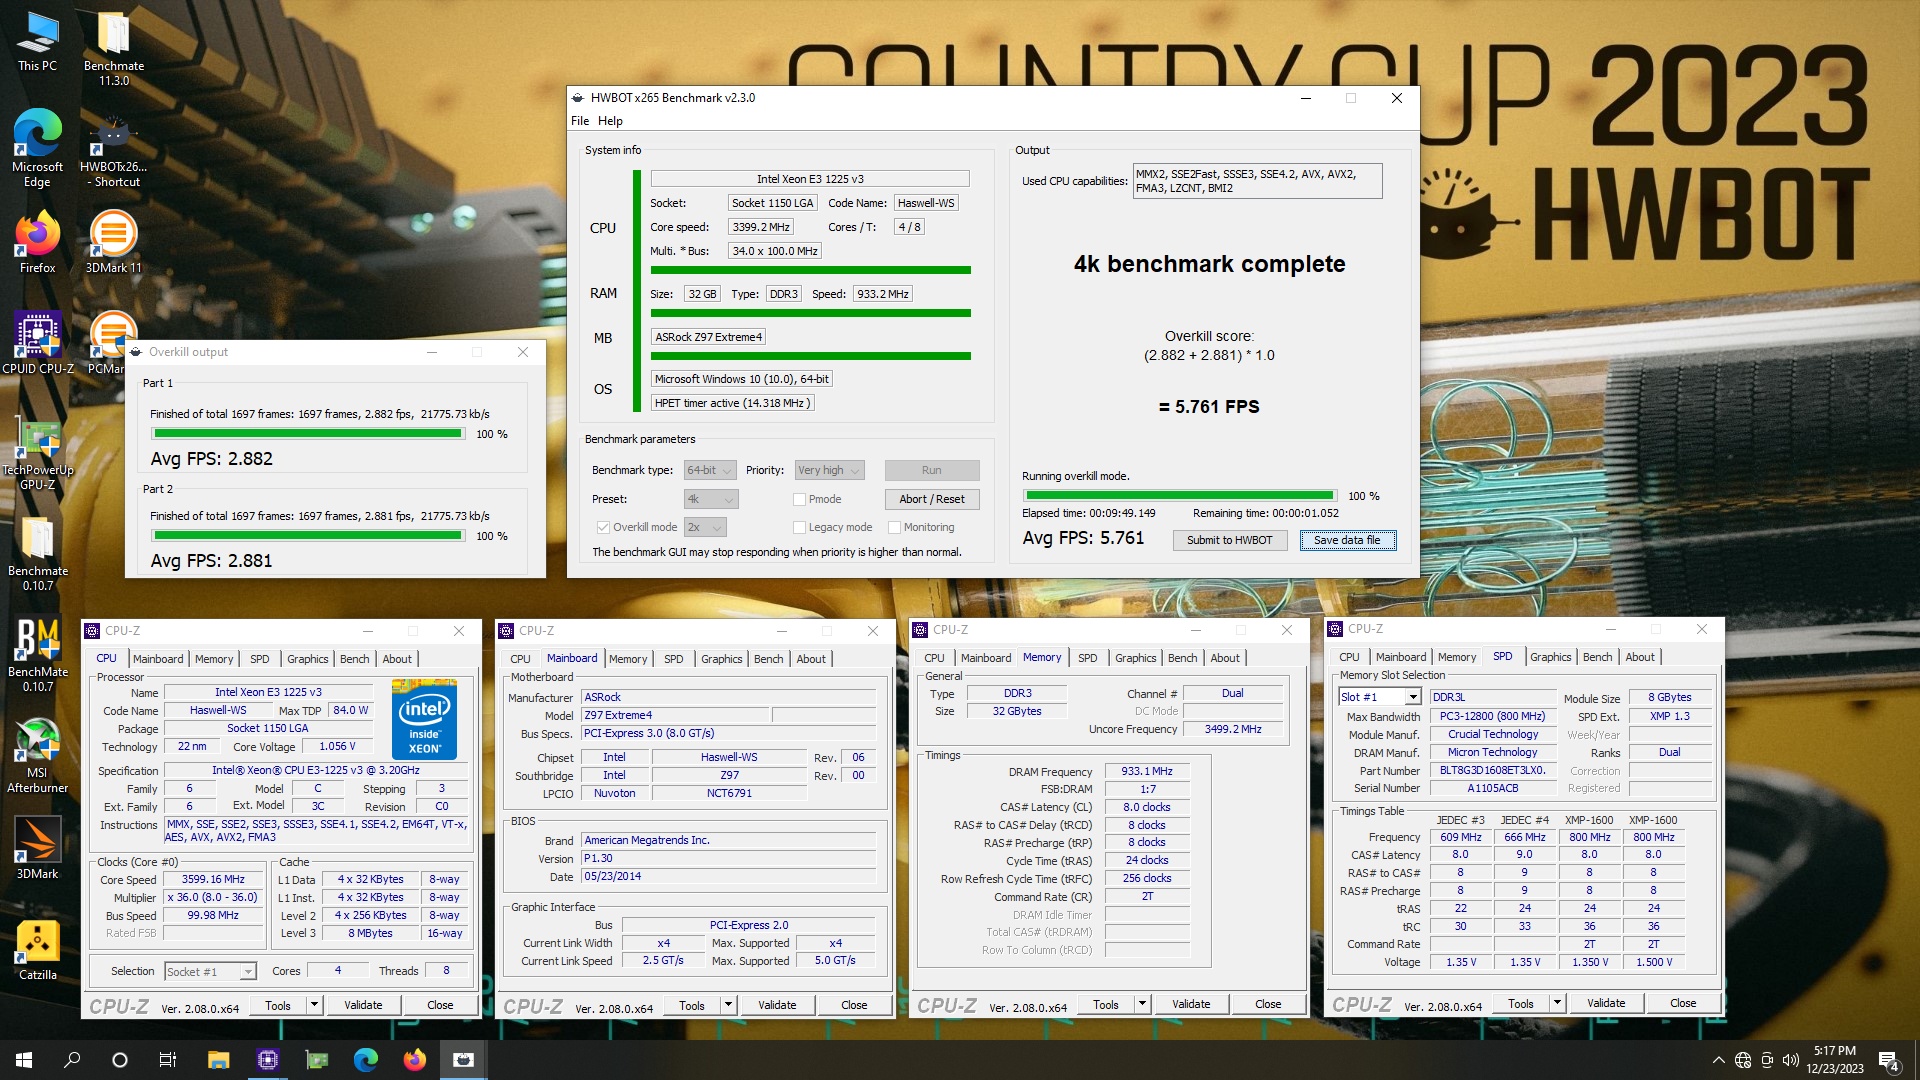Expand Tools arrow in Memory window
This screenshot has height=1080, width=1920.
(1142, 1004)
